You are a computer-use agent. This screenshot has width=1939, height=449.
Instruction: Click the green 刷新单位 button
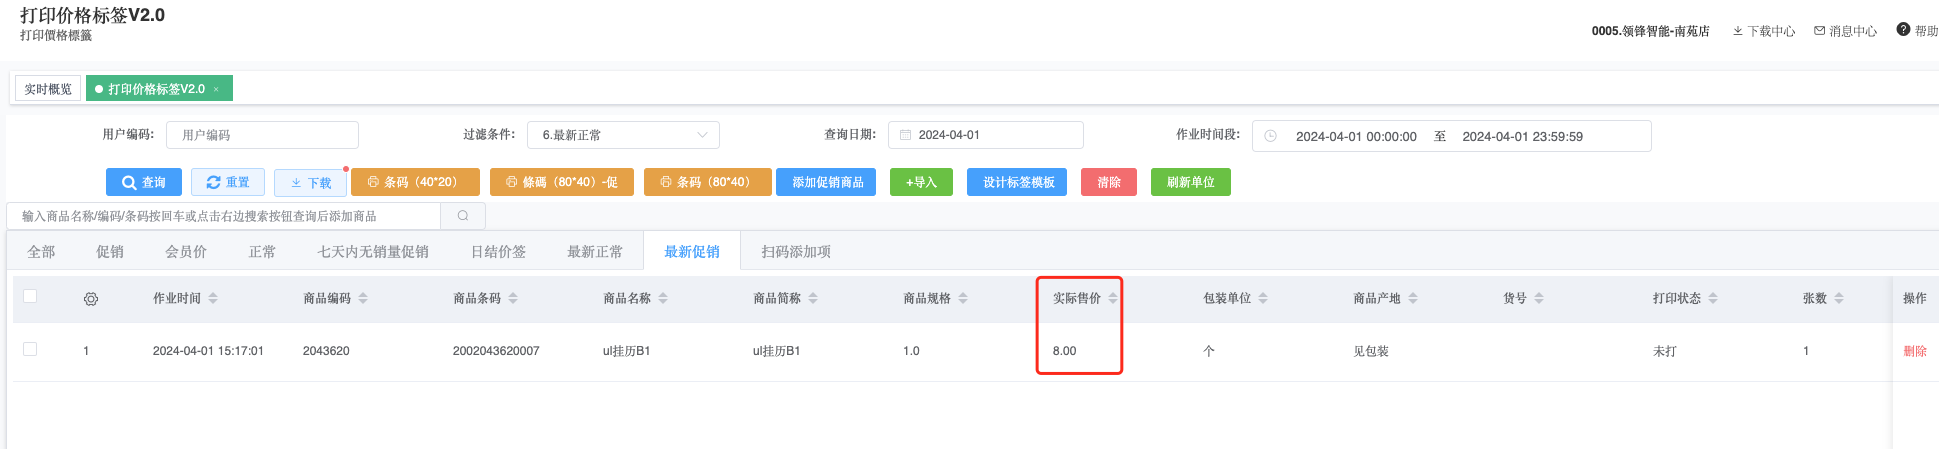(x=1190, y=182)
